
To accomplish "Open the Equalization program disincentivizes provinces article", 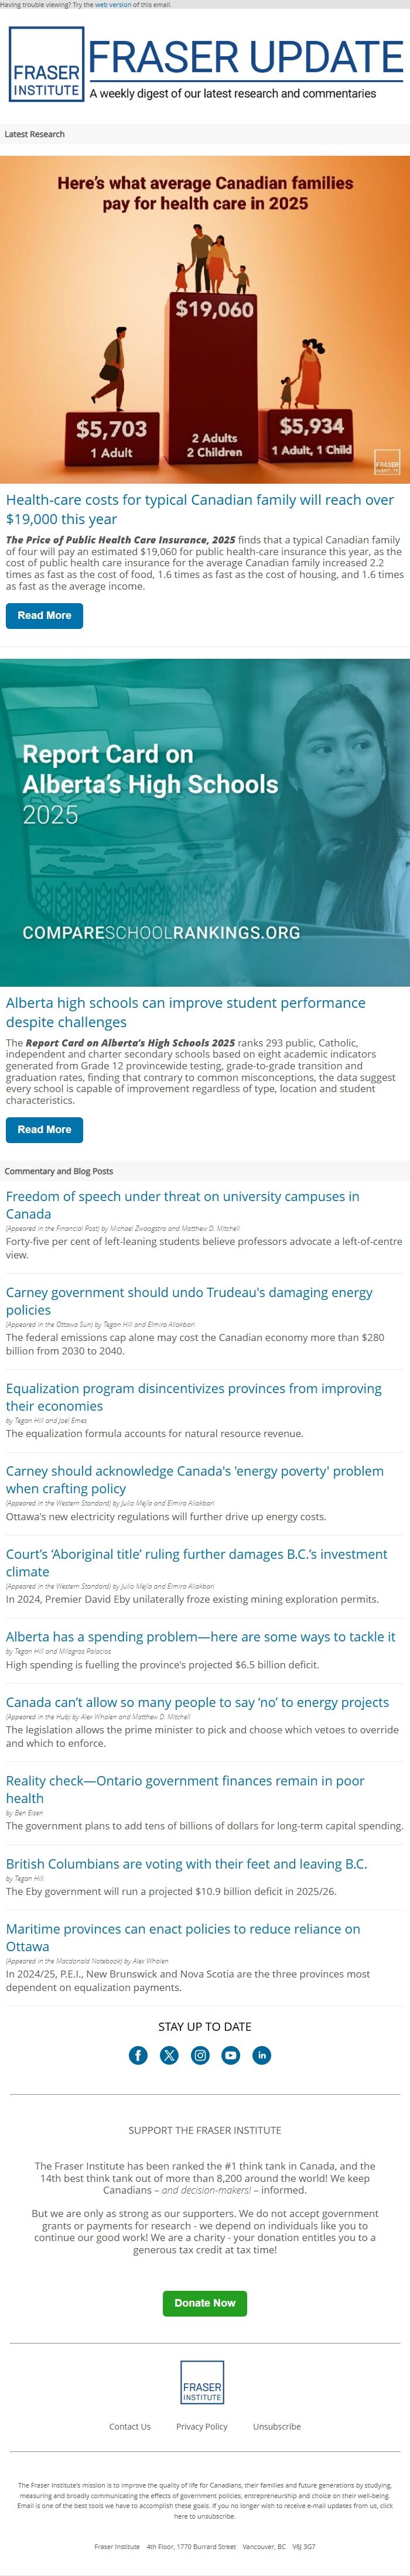I will (194, 1397).
